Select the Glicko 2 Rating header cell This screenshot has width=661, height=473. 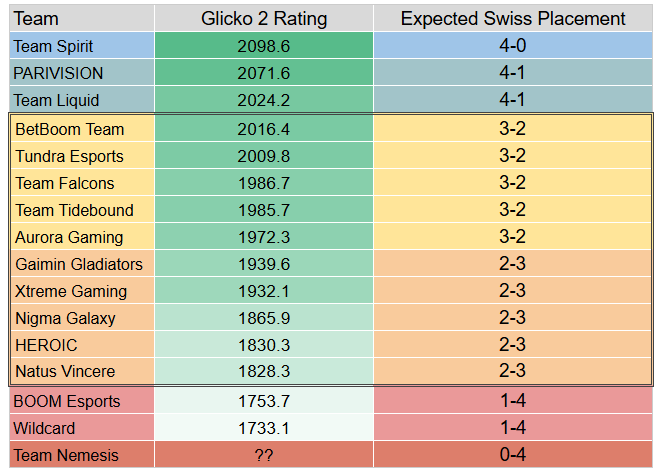(264, 19)
